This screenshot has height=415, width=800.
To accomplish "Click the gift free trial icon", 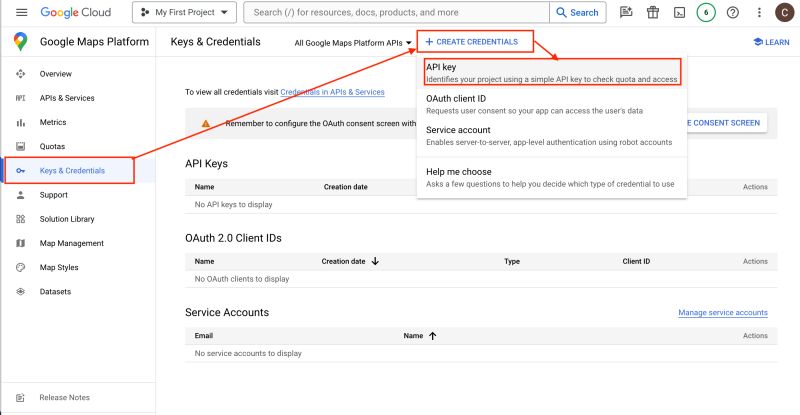I will [x=653, y=12].
